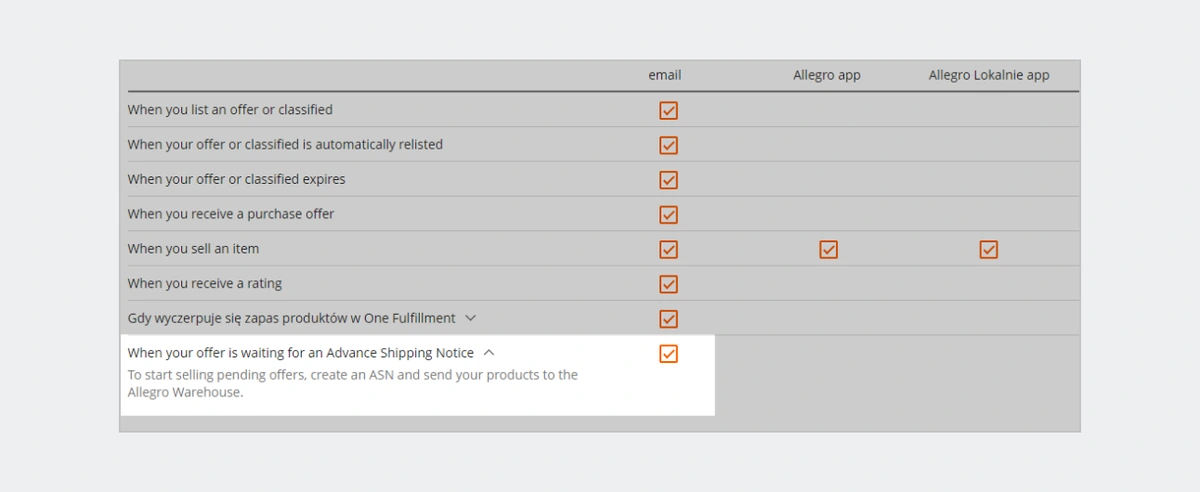Uncheck email notification when you sell an item
1200x492 pixels.
(x=669, y=249)
